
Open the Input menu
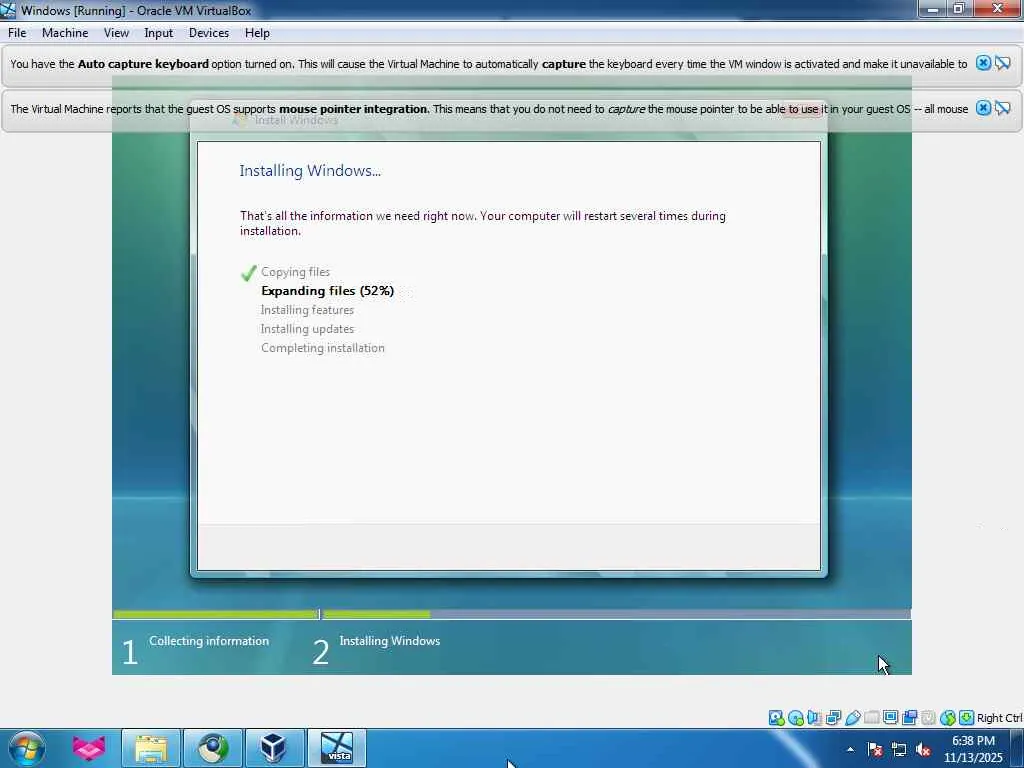158,33
